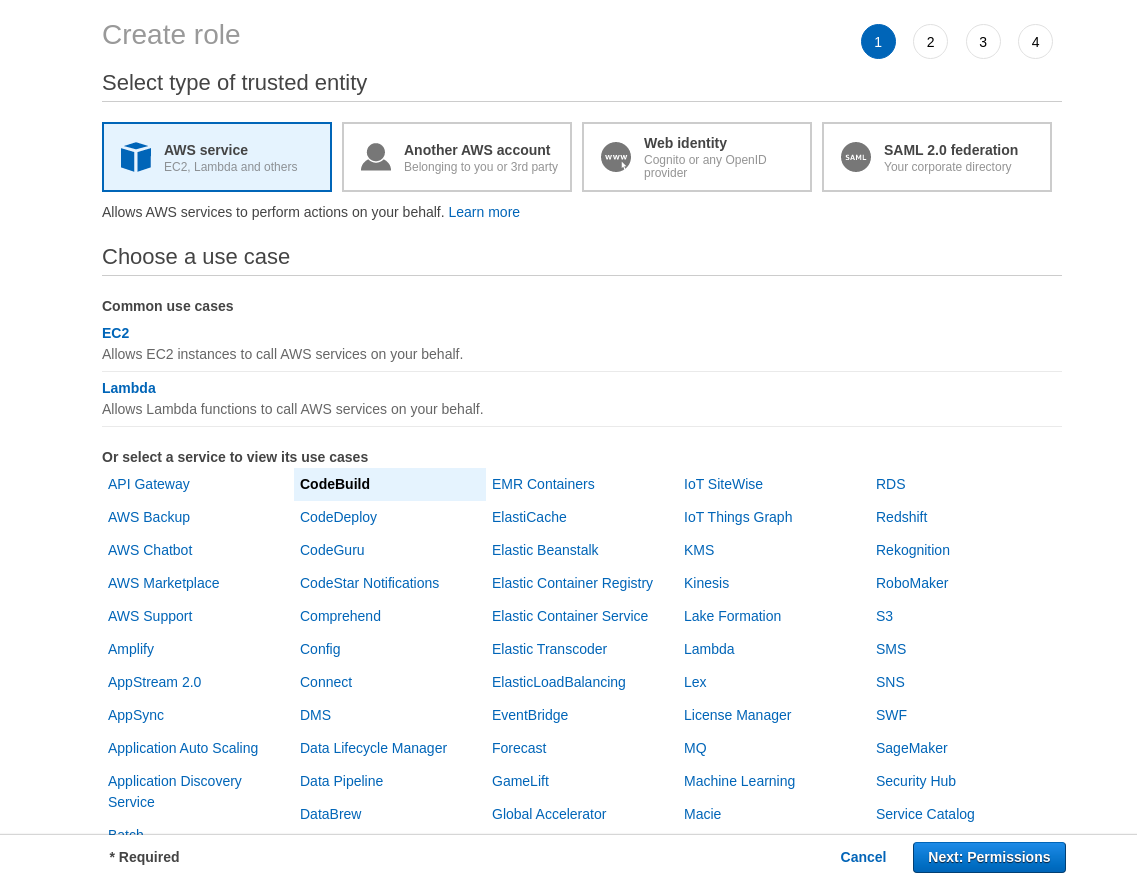1137x875 pixels.
Task: Select CodeBuild from the service list
Action: 334,484
